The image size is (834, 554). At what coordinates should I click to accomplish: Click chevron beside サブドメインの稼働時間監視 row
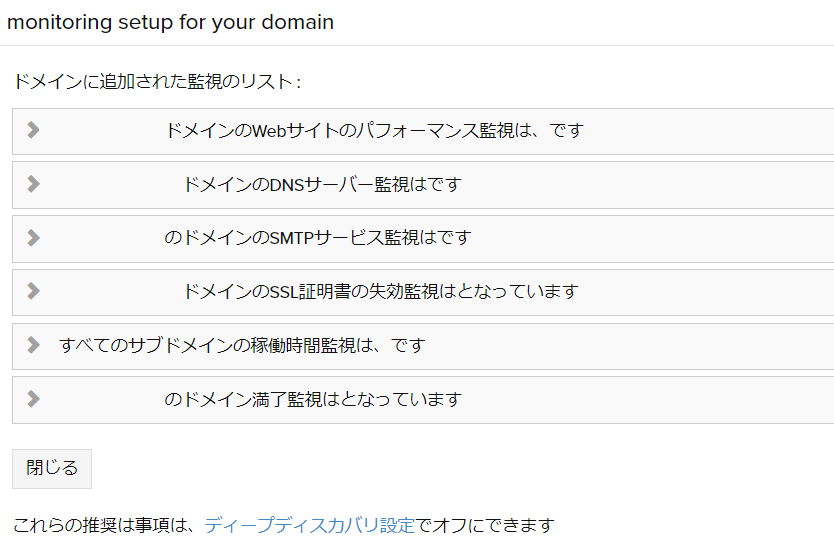click(x=33, y=345)
